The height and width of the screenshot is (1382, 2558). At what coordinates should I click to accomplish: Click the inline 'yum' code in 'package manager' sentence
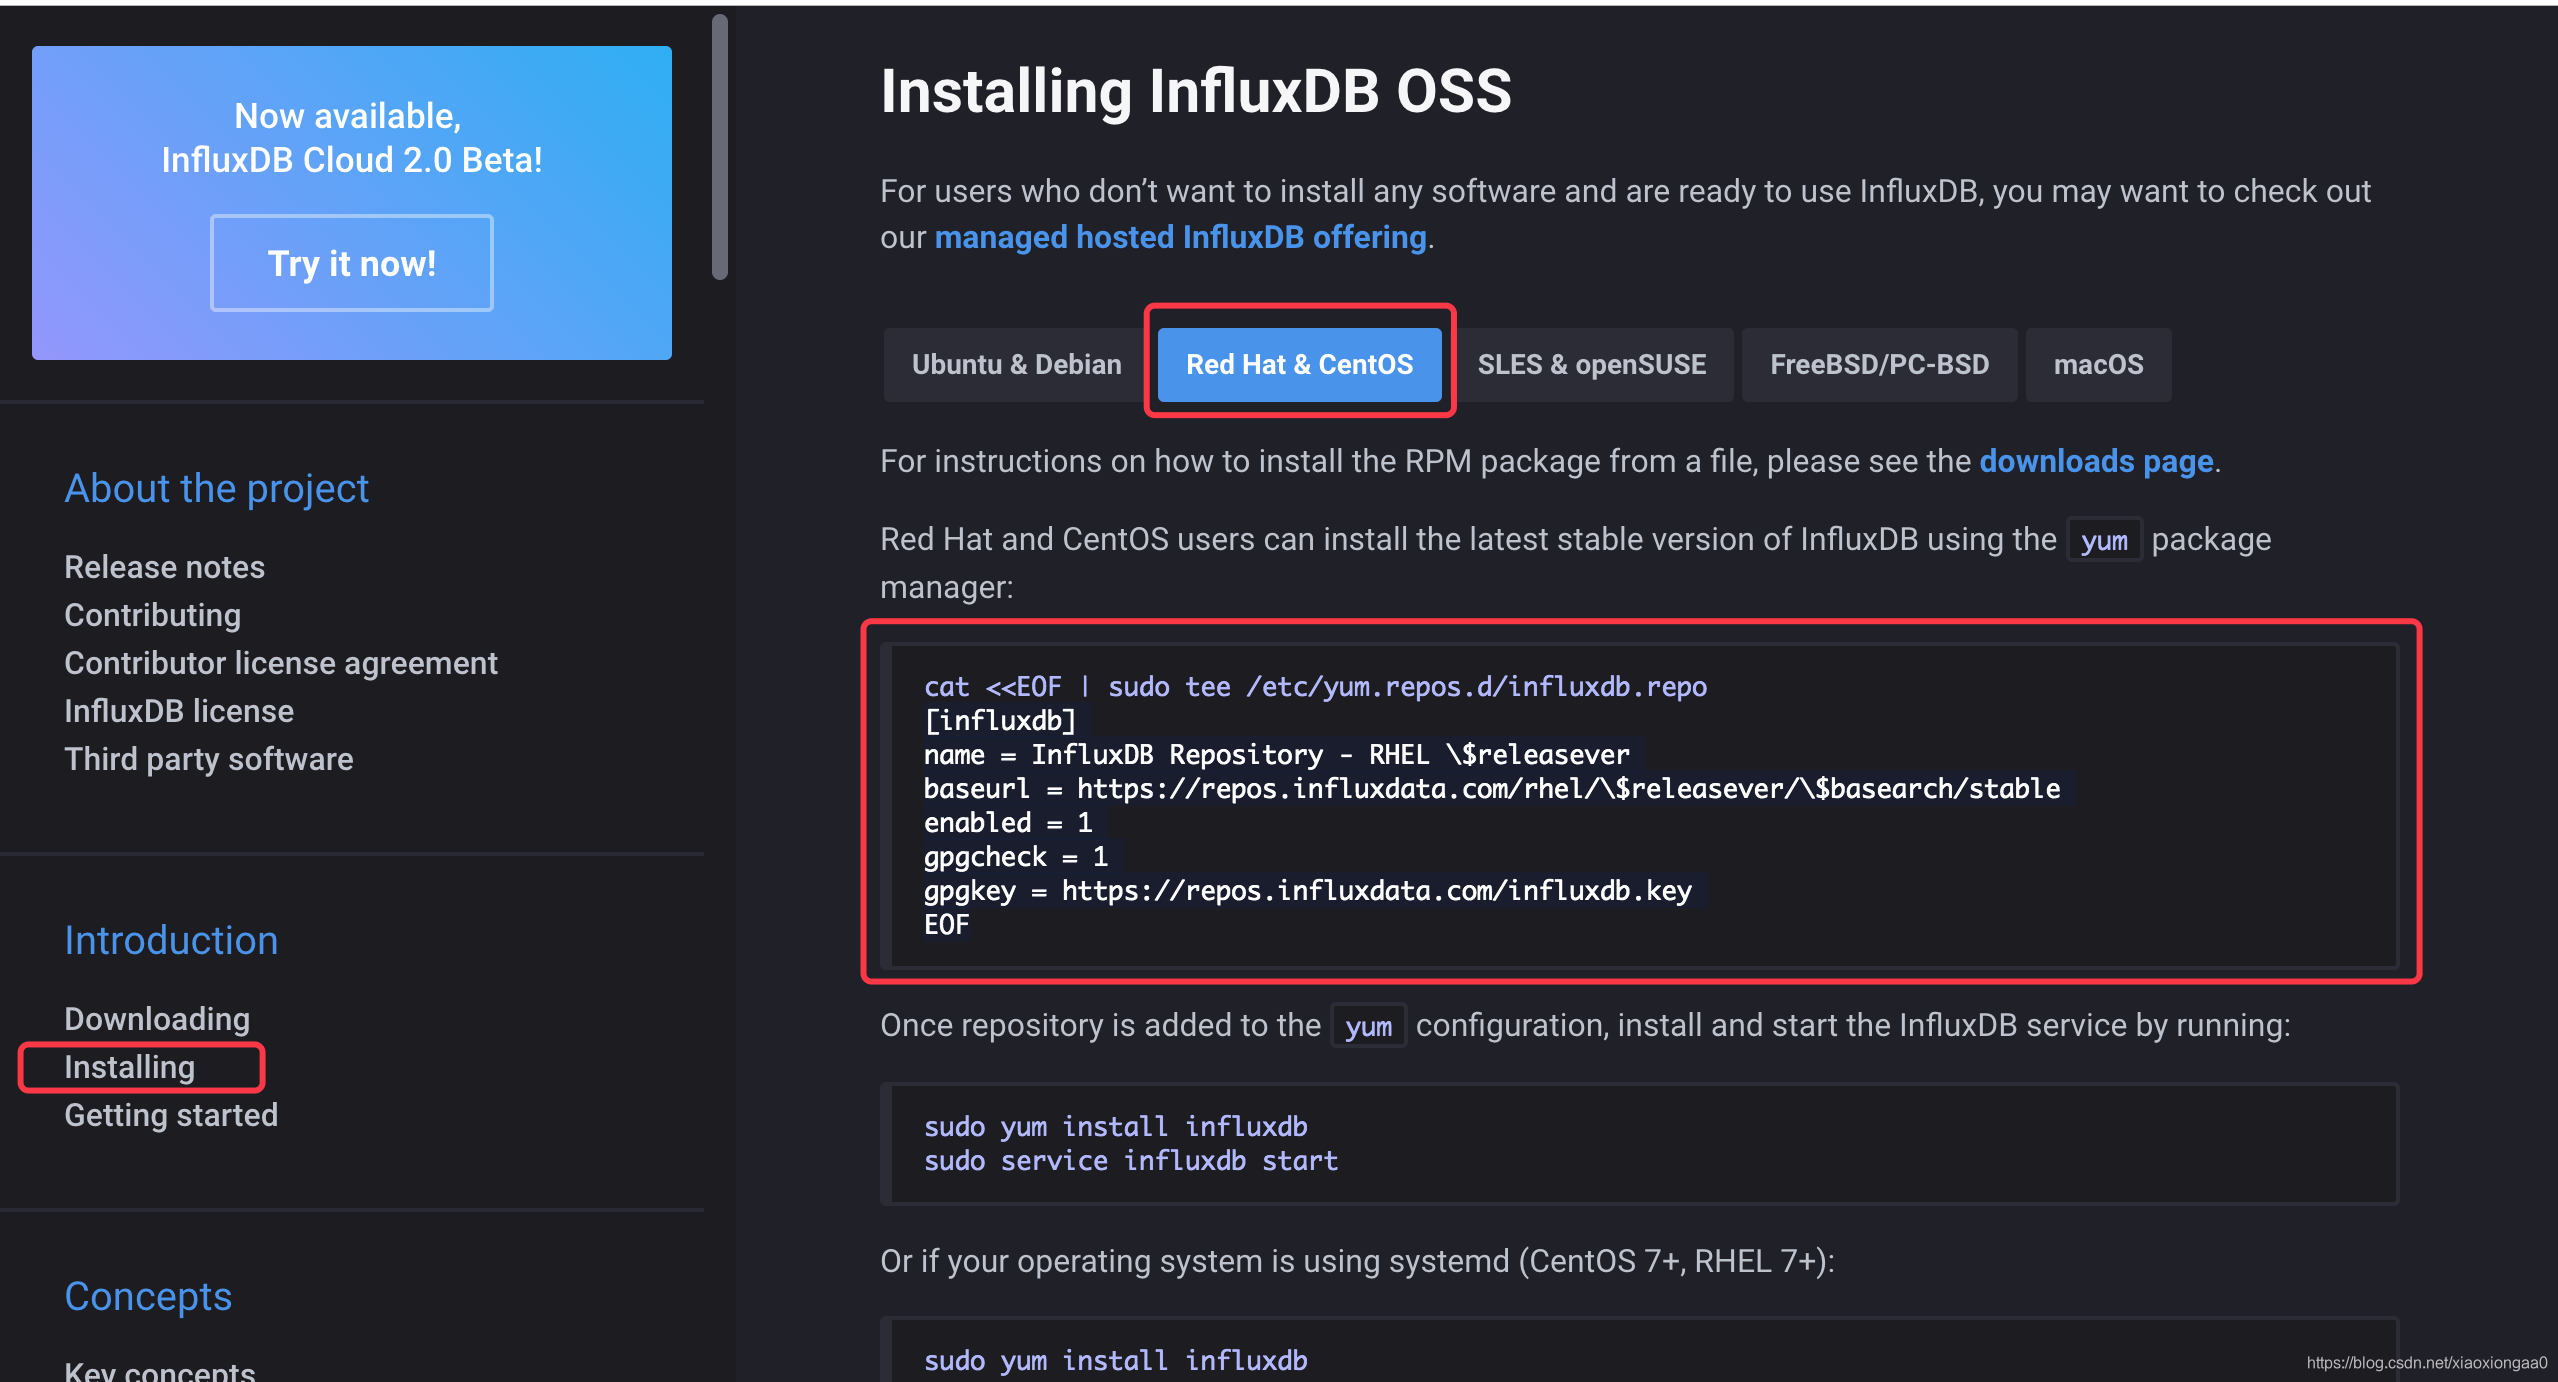2104,540
